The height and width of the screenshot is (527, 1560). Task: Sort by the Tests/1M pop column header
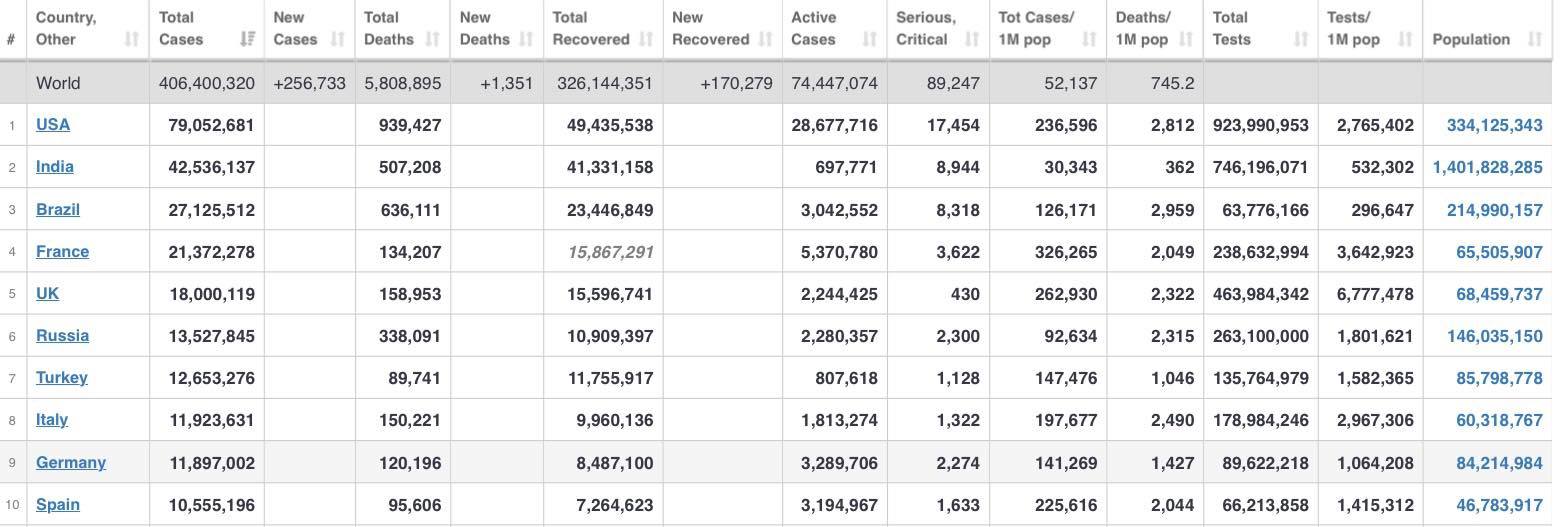pos(1369,29)
